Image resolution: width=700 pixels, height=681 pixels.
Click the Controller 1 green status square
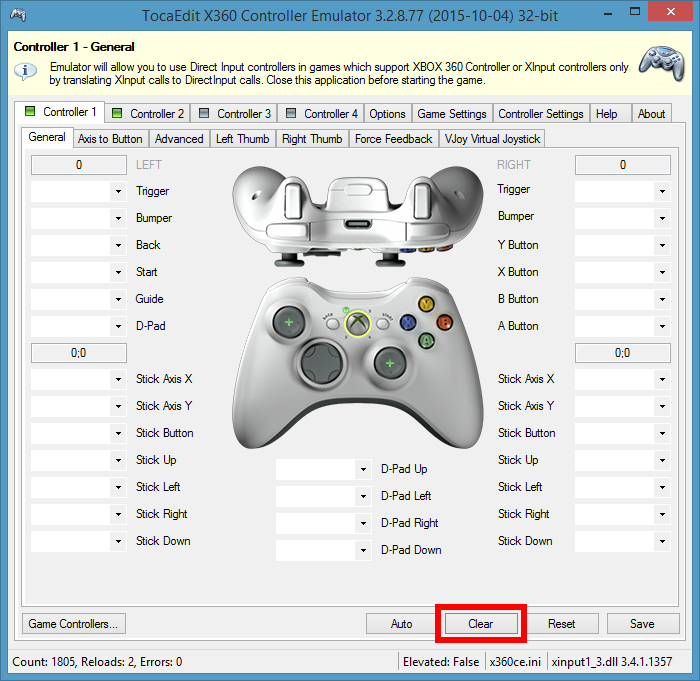30,111
